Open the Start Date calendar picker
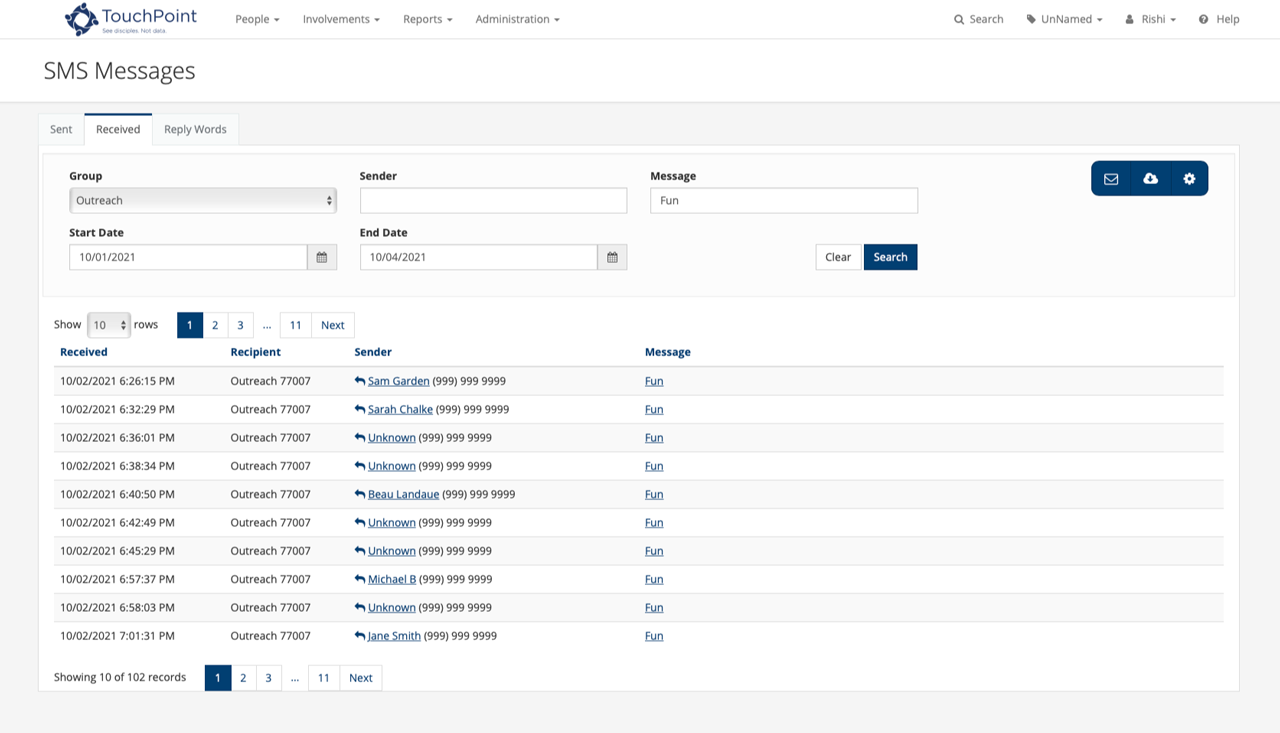This screenshot has height=733, width=1280. 322,257
